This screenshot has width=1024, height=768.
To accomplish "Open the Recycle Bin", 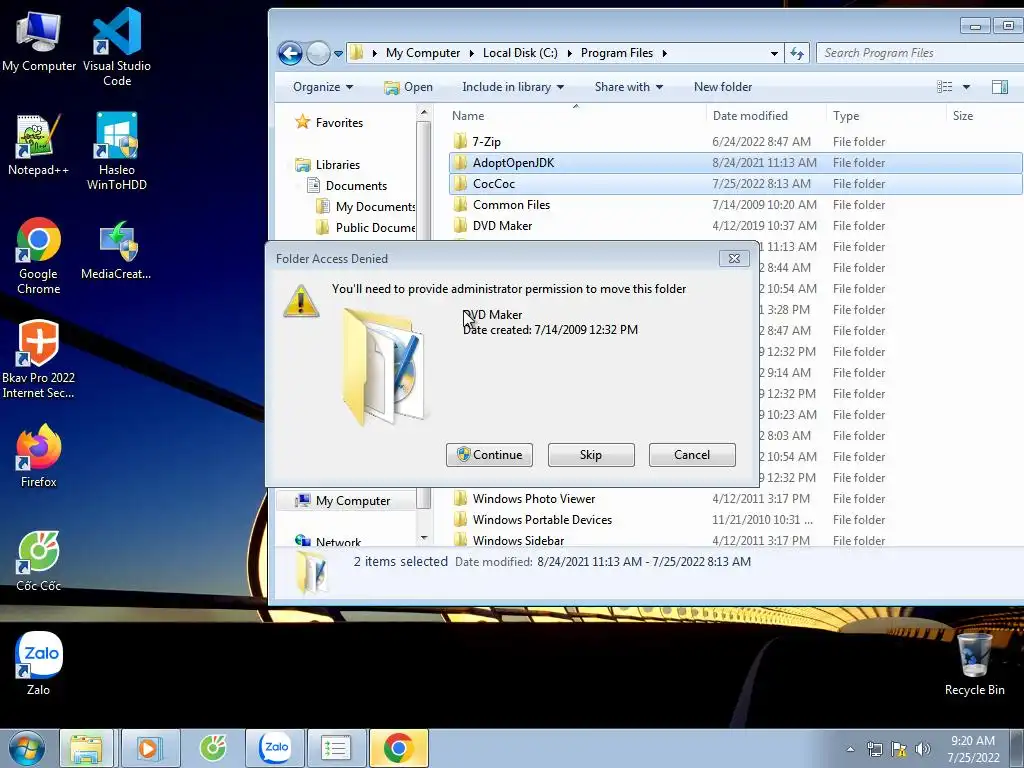I will 974,665.
